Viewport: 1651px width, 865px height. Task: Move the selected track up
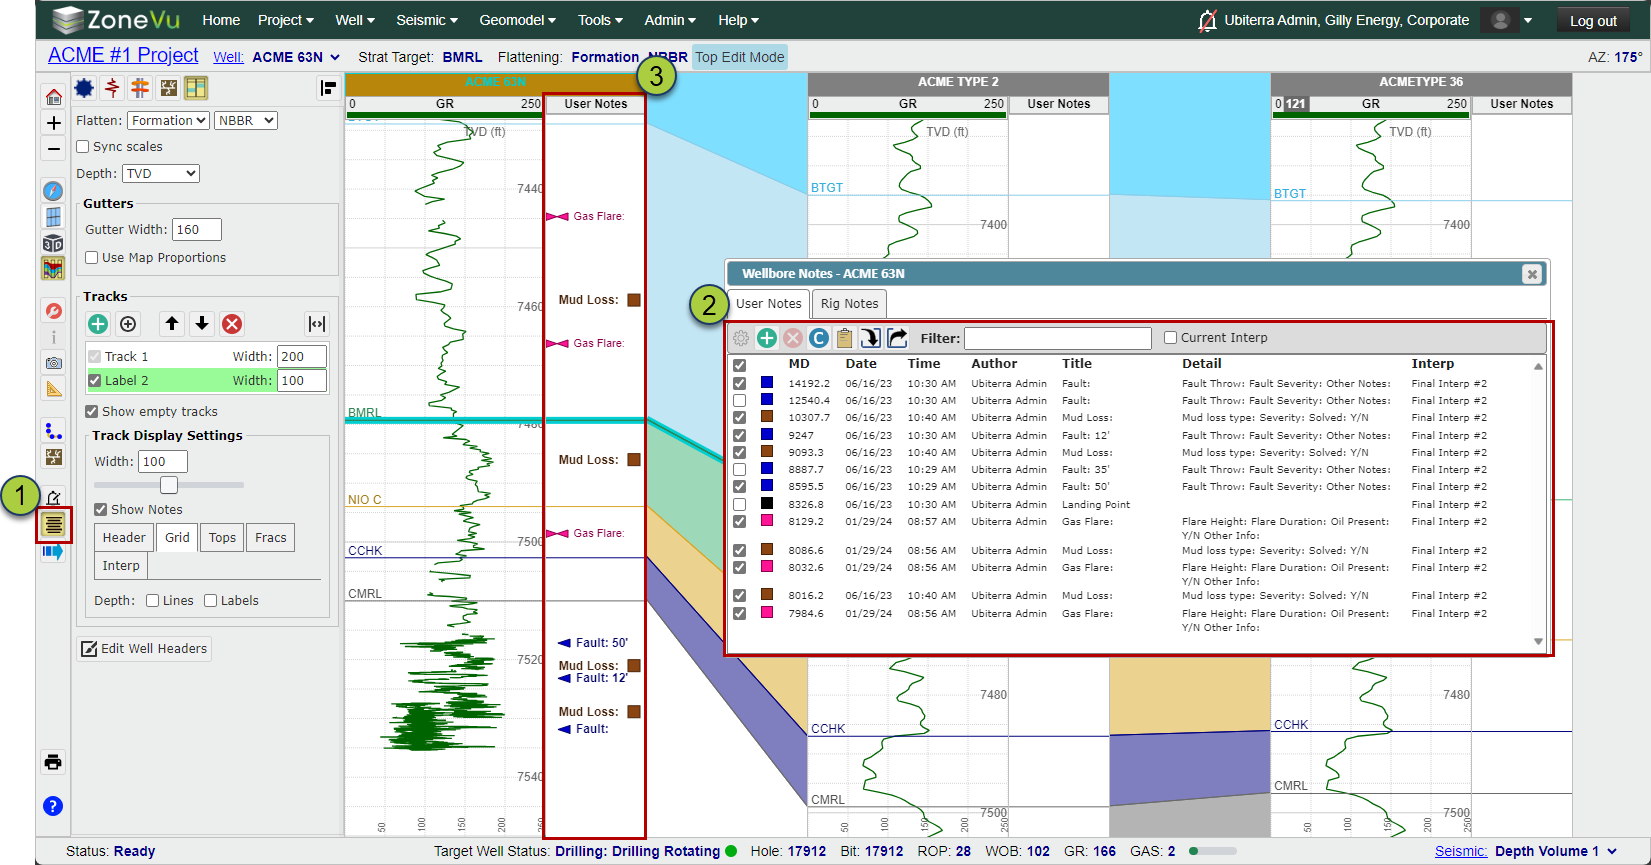click(x=172, y=324)
